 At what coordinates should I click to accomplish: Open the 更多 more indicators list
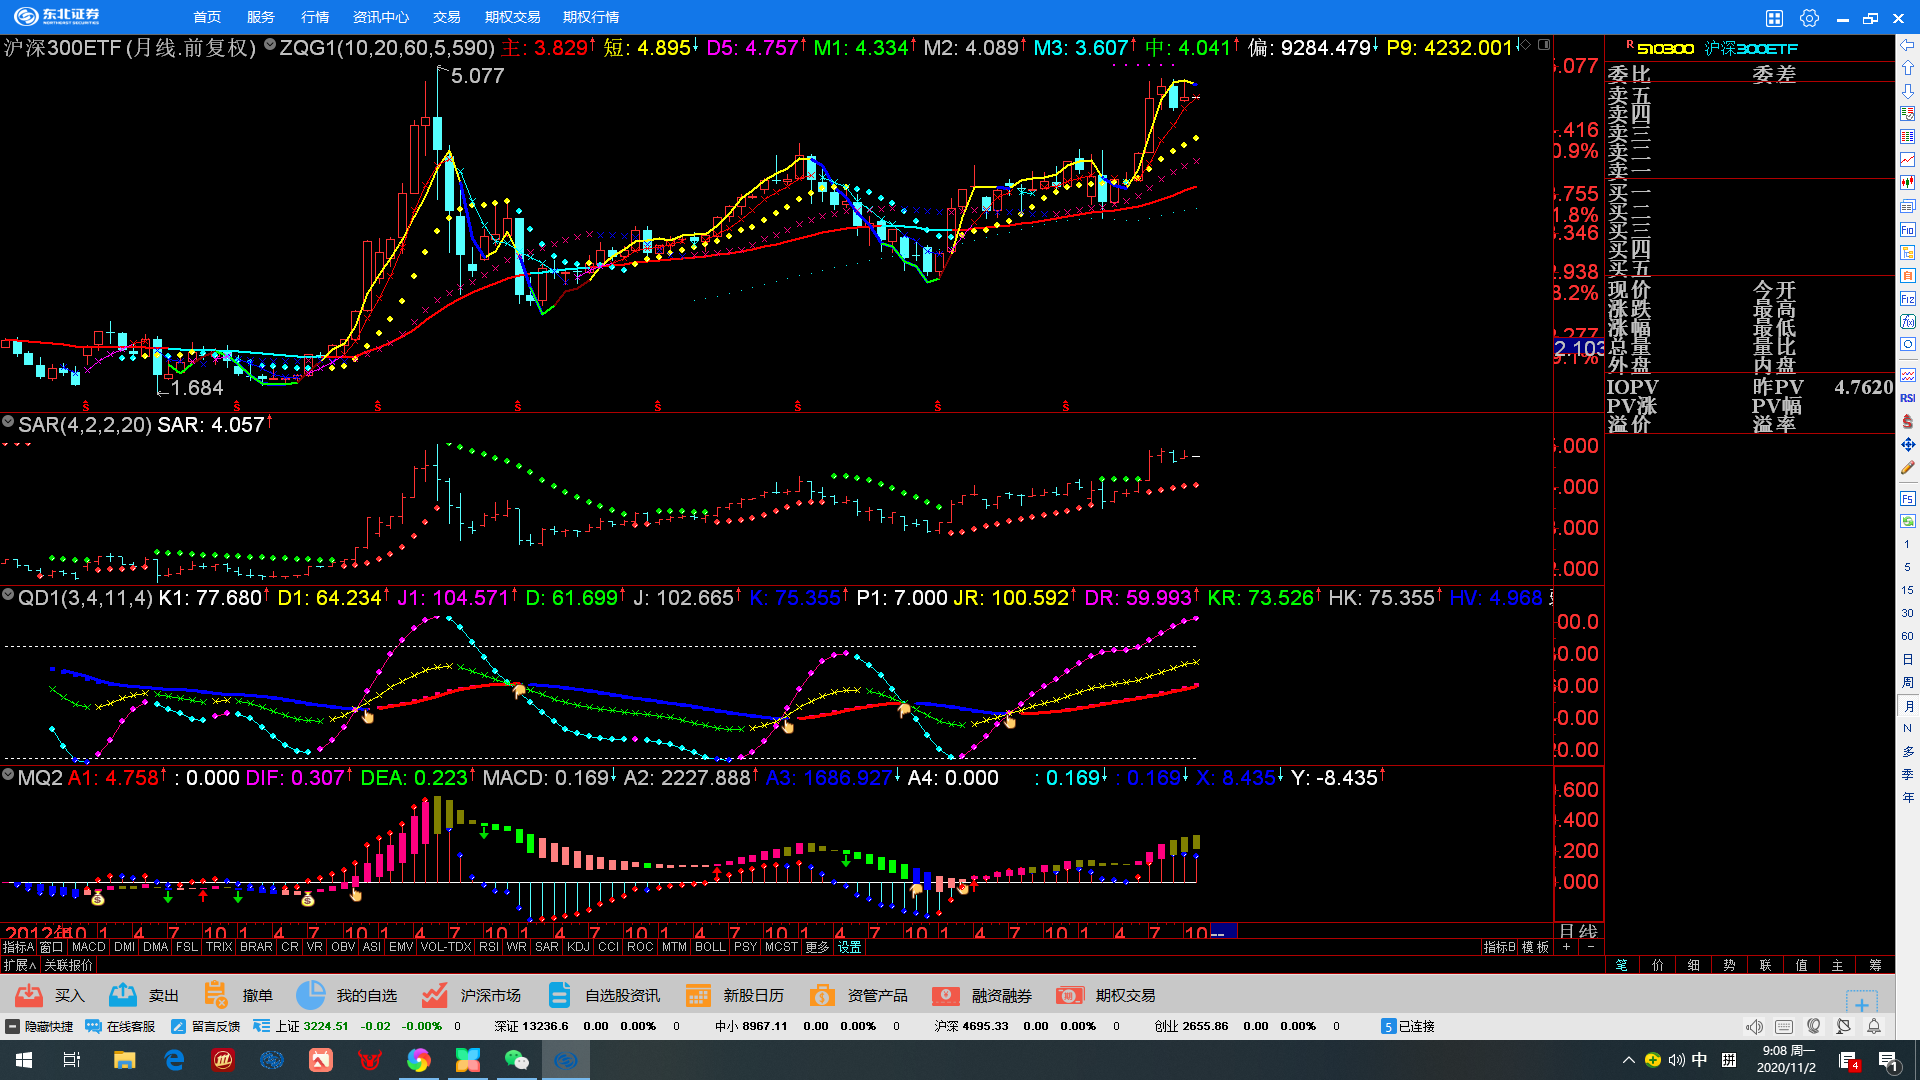tap(817, 947)
